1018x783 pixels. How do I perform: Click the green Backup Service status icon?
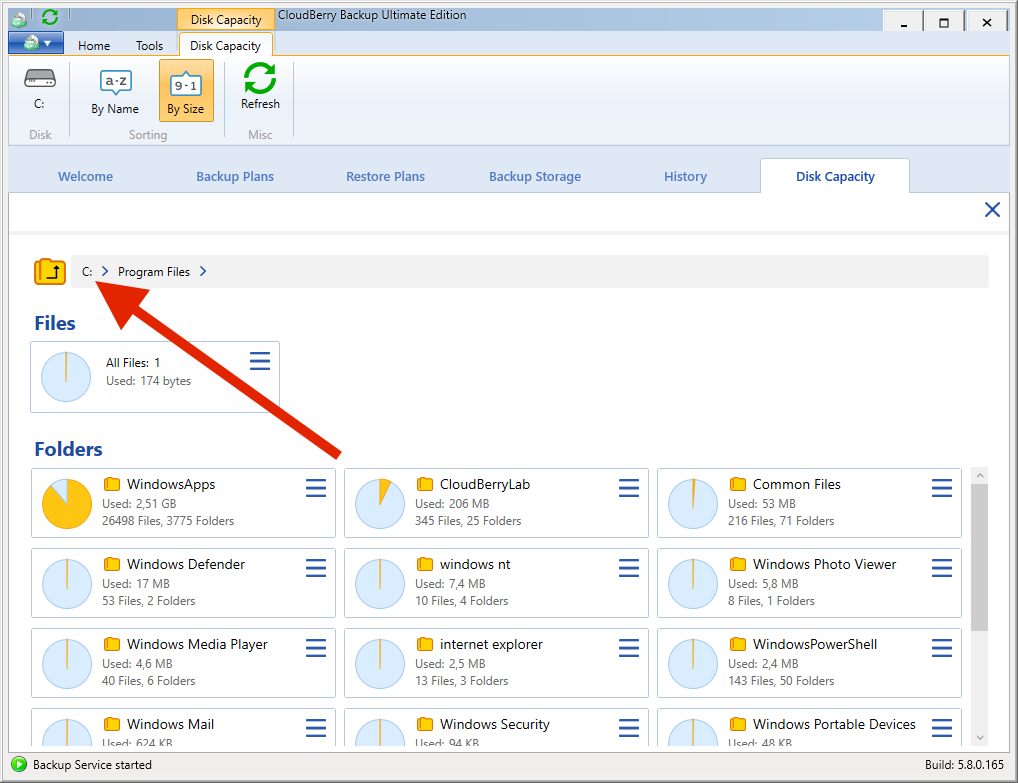point(19,764)
